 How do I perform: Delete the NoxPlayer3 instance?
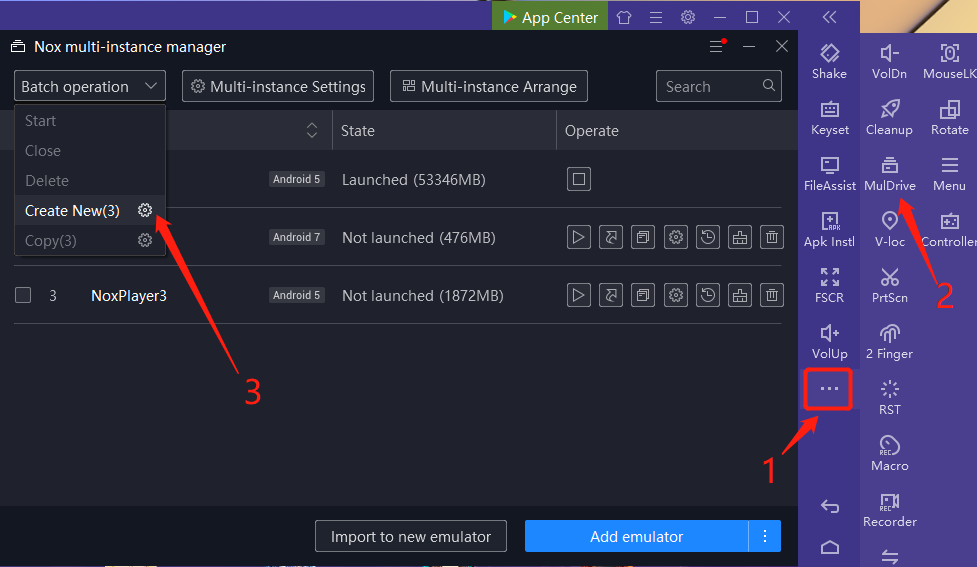point(772,295)
